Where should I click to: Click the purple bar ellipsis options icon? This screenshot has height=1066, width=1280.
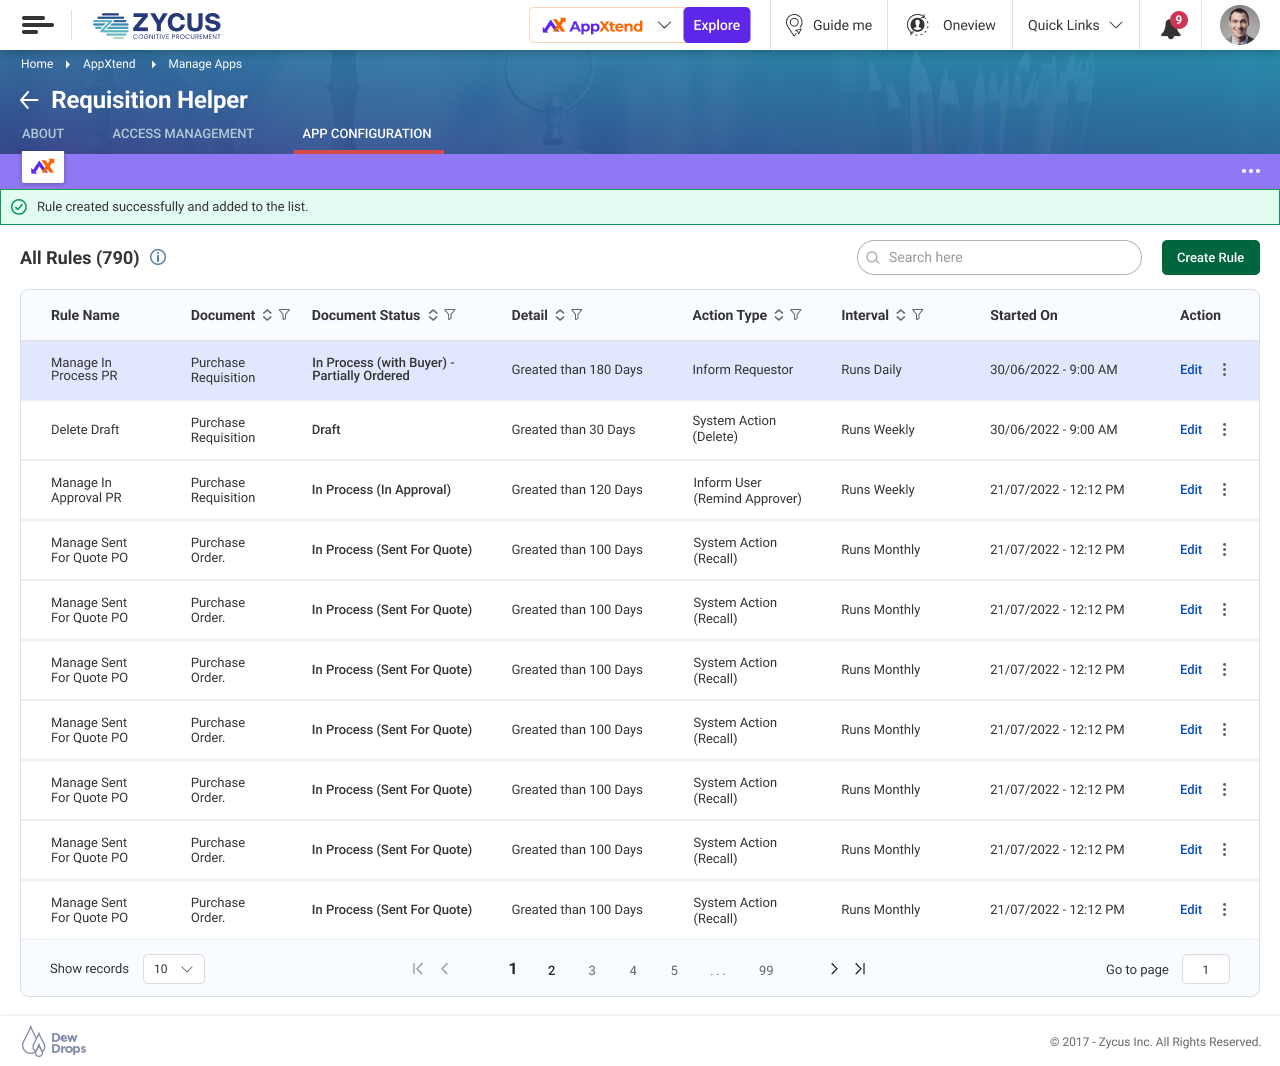1250,171
